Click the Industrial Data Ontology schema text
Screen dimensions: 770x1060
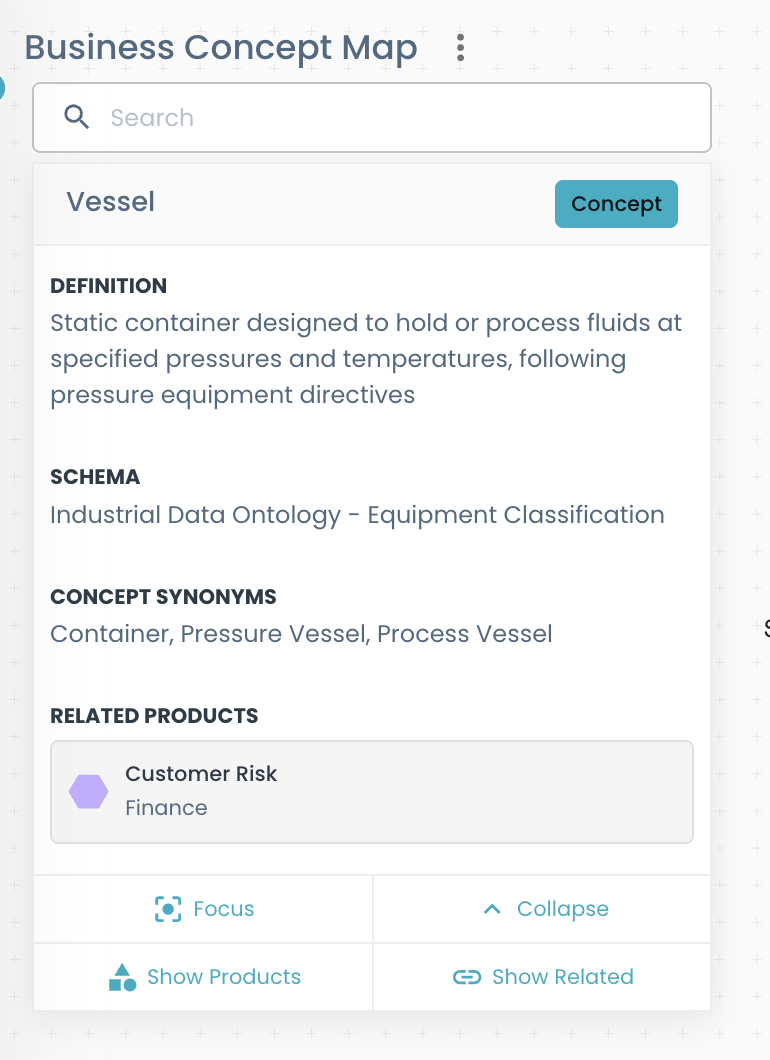357,515
